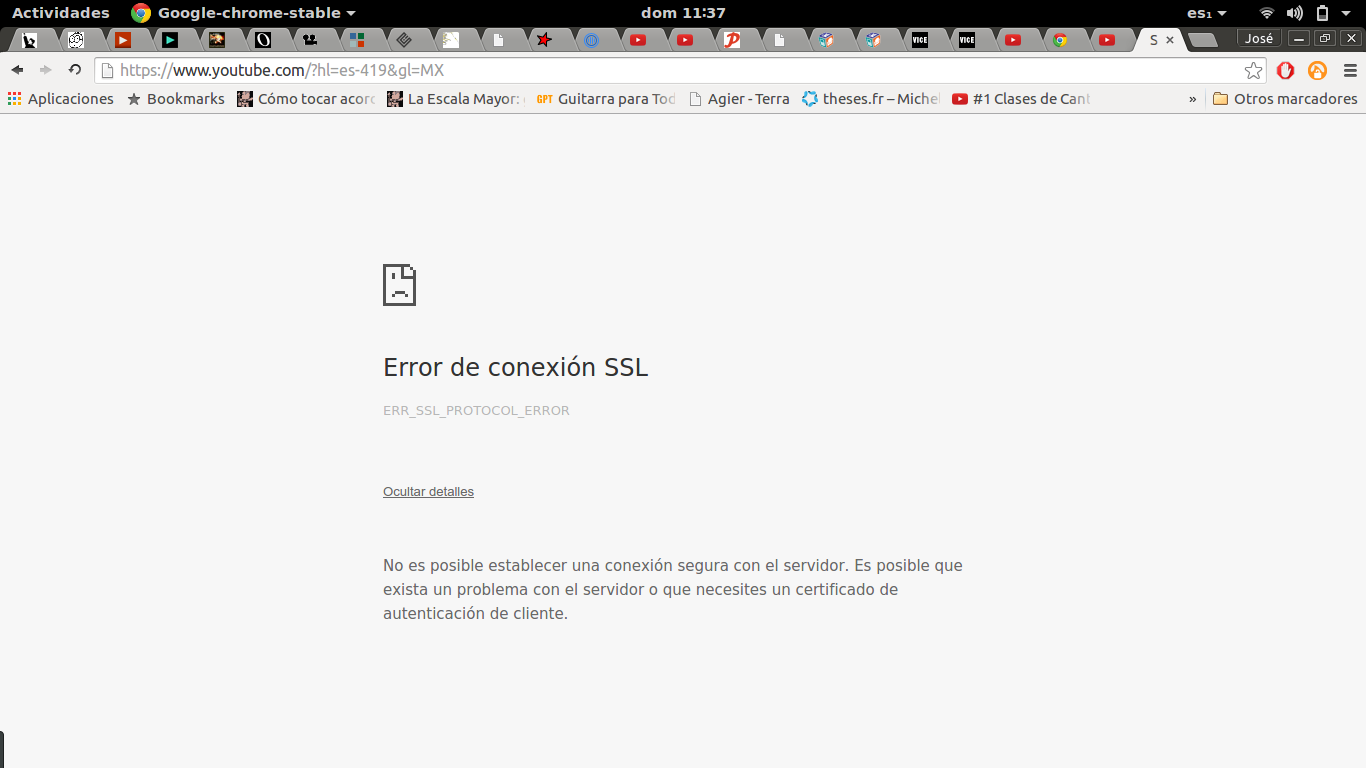Click the forward navigation arrow
The image size is (1366, 768).
(45, 70)
